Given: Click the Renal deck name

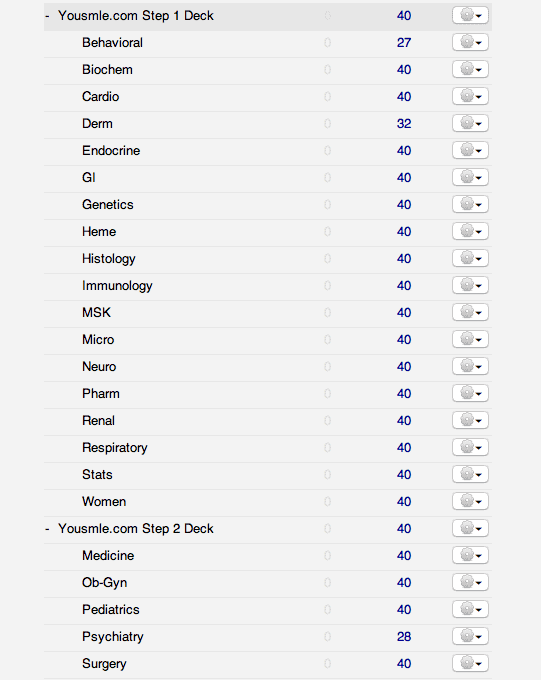Looking at the screenshot, I should pos(98,421).
